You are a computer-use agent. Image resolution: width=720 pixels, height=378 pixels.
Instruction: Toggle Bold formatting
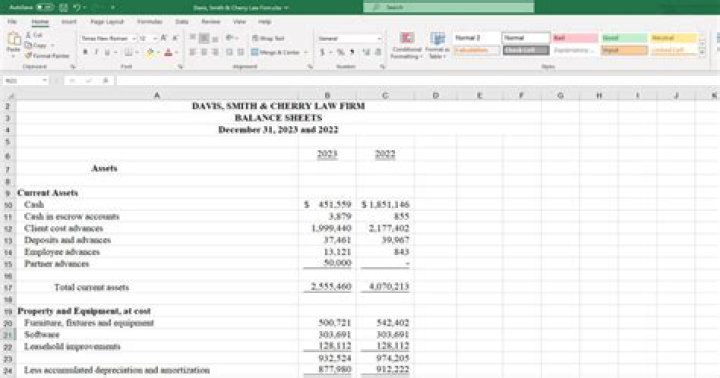click(85, 53)
